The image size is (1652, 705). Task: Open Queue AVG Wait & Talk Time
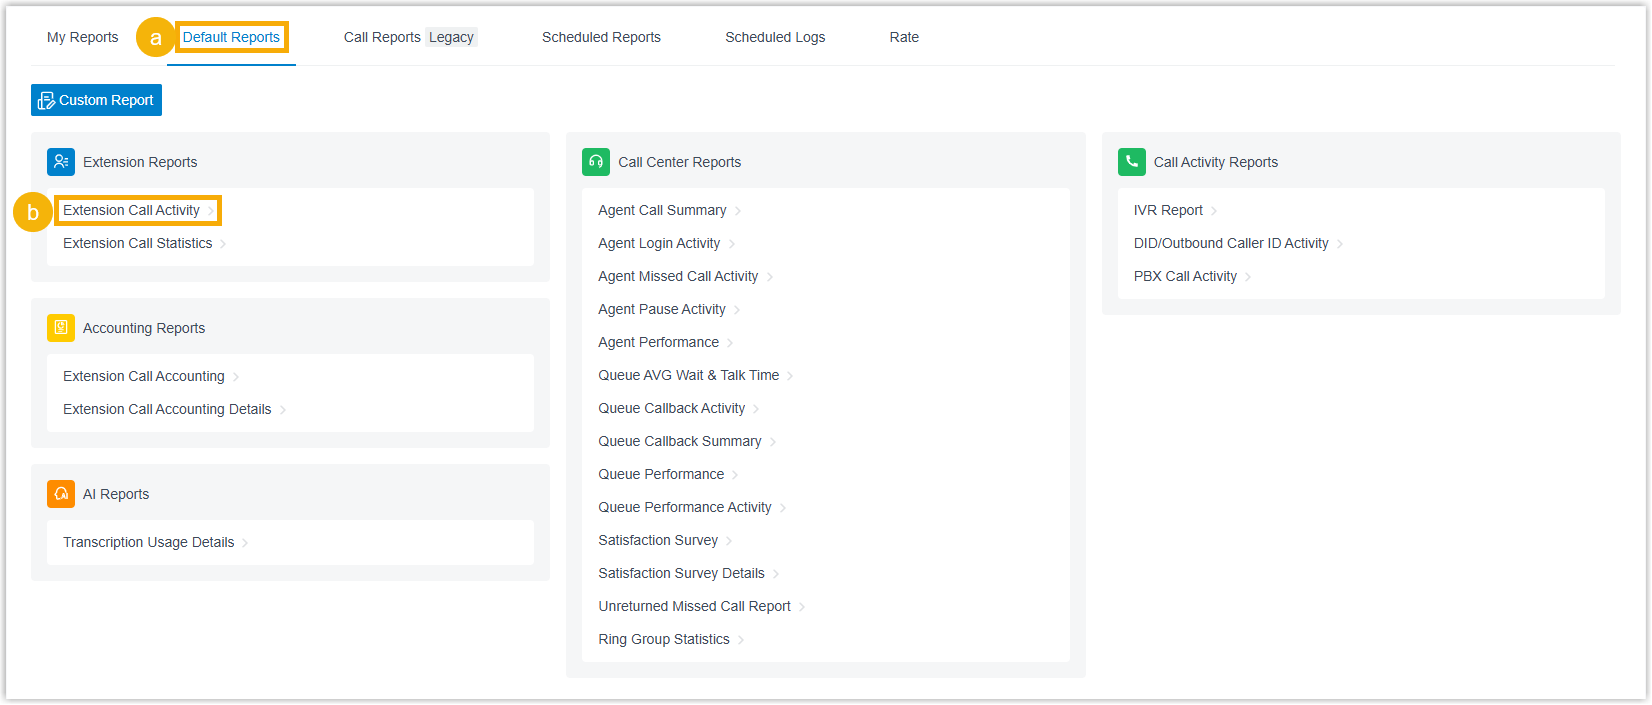coord(688,376)
